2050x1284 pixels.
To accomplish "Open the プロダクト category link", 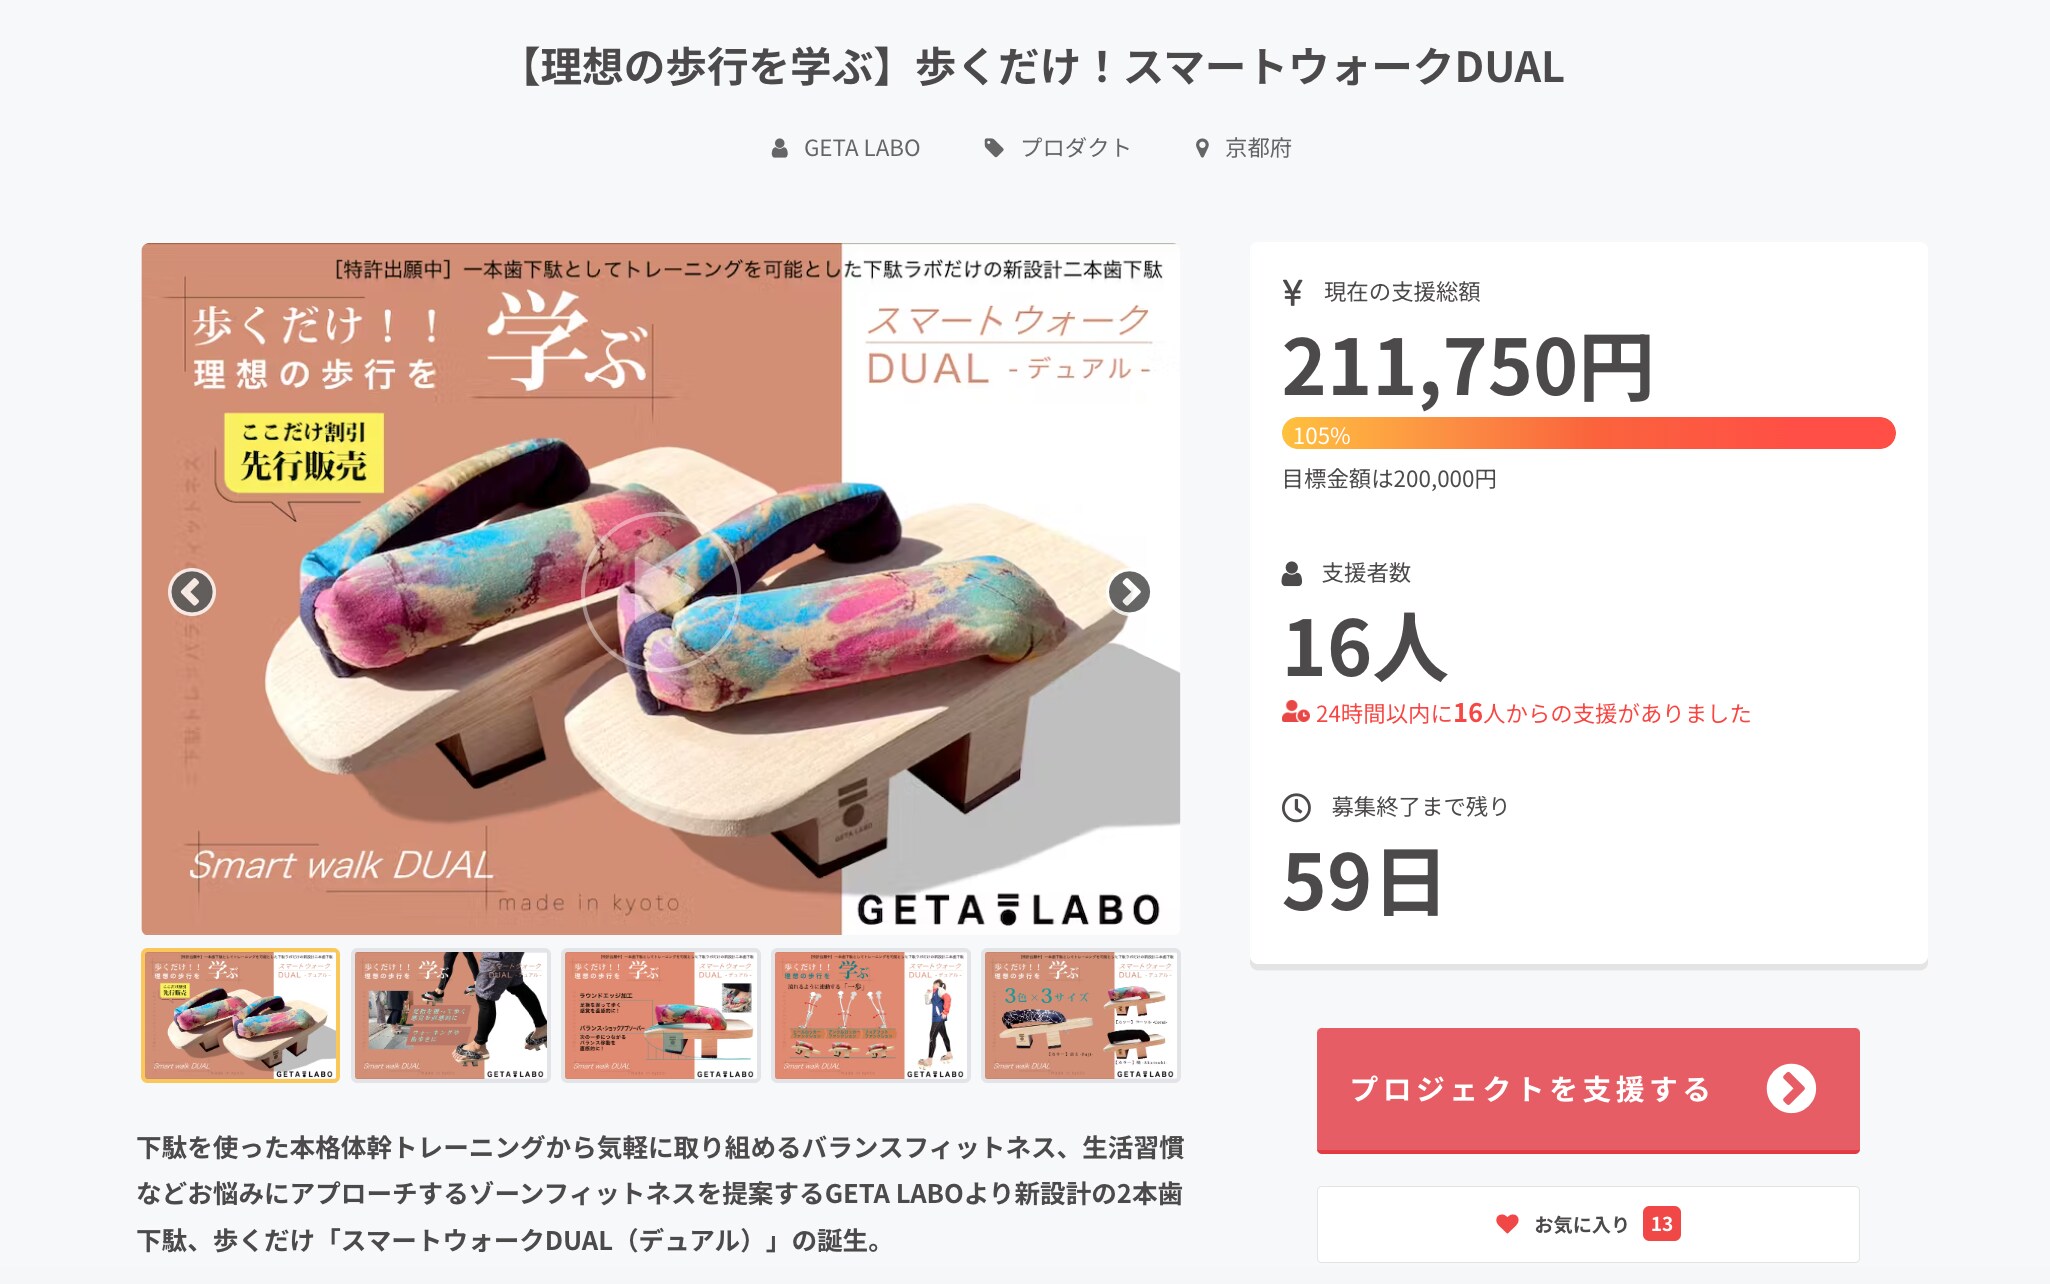I will 1075,148.
